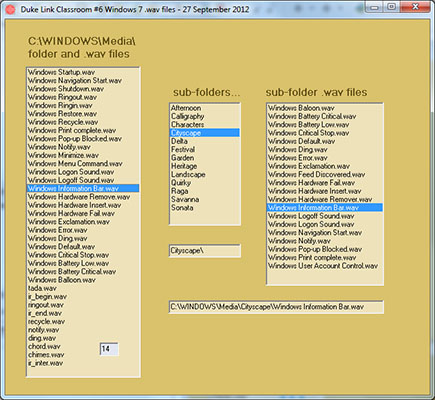Close the Duke Link Classroom window
The image size is (435, 400).
[415, 7]
